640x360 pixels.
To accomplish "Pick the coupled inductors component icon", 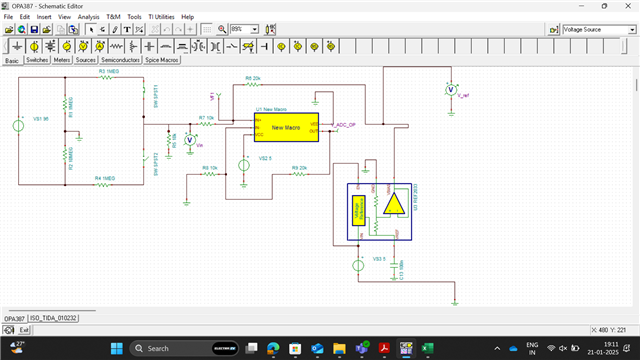I will point(199,47).
